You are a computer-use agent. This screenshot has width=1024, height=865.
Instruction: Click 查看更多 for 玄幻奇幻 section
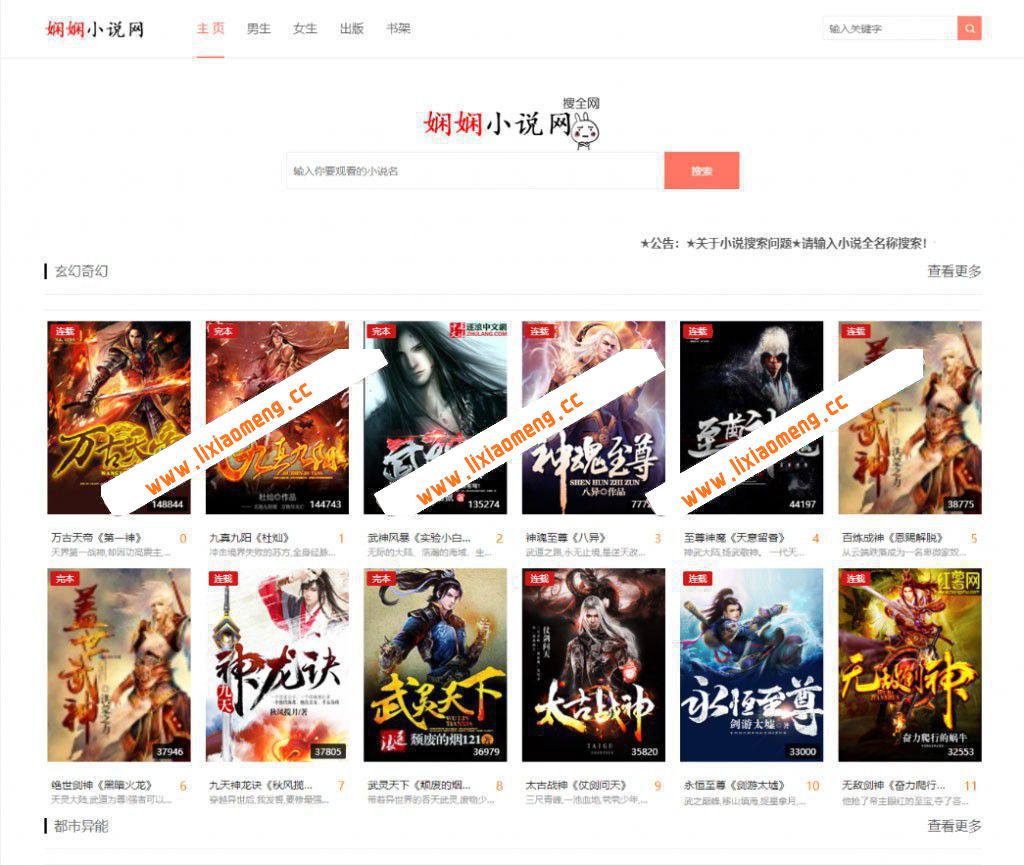point(954,271)
